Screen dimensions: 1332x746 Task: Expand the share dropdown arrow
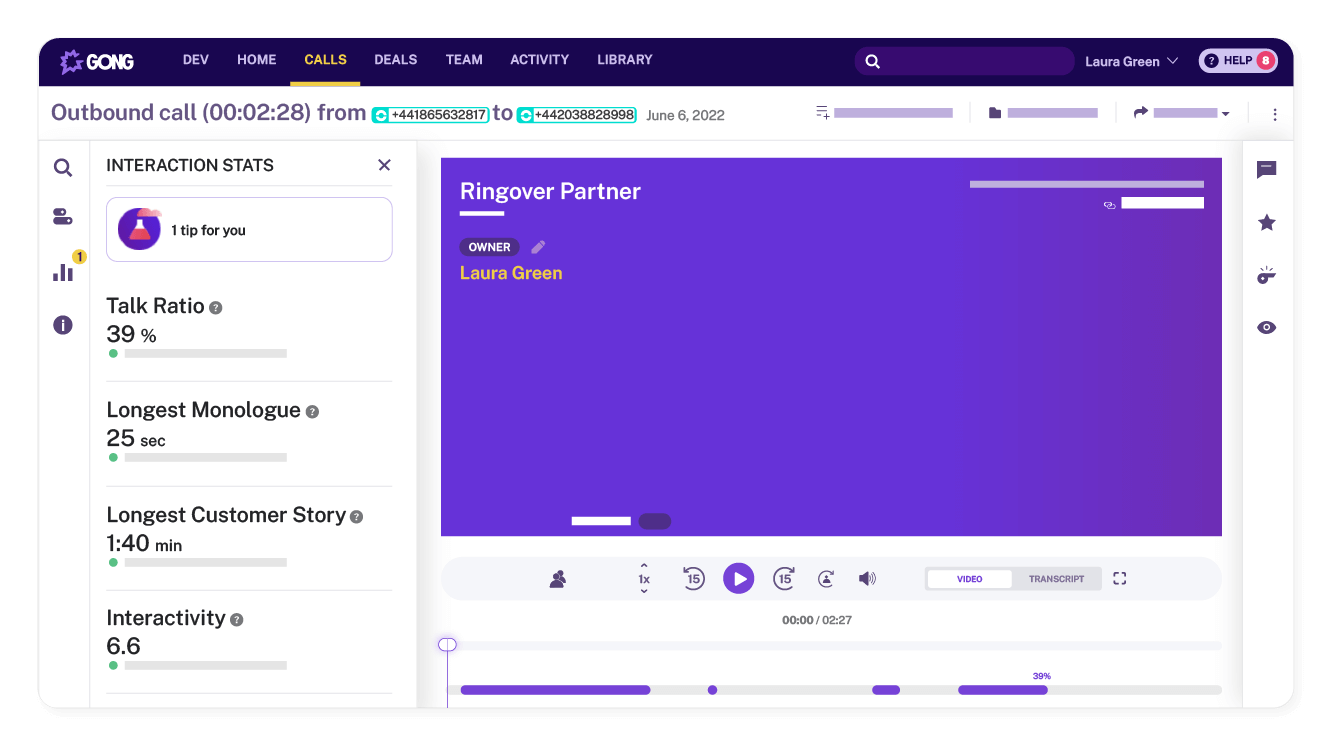(x=1225, y=114)
